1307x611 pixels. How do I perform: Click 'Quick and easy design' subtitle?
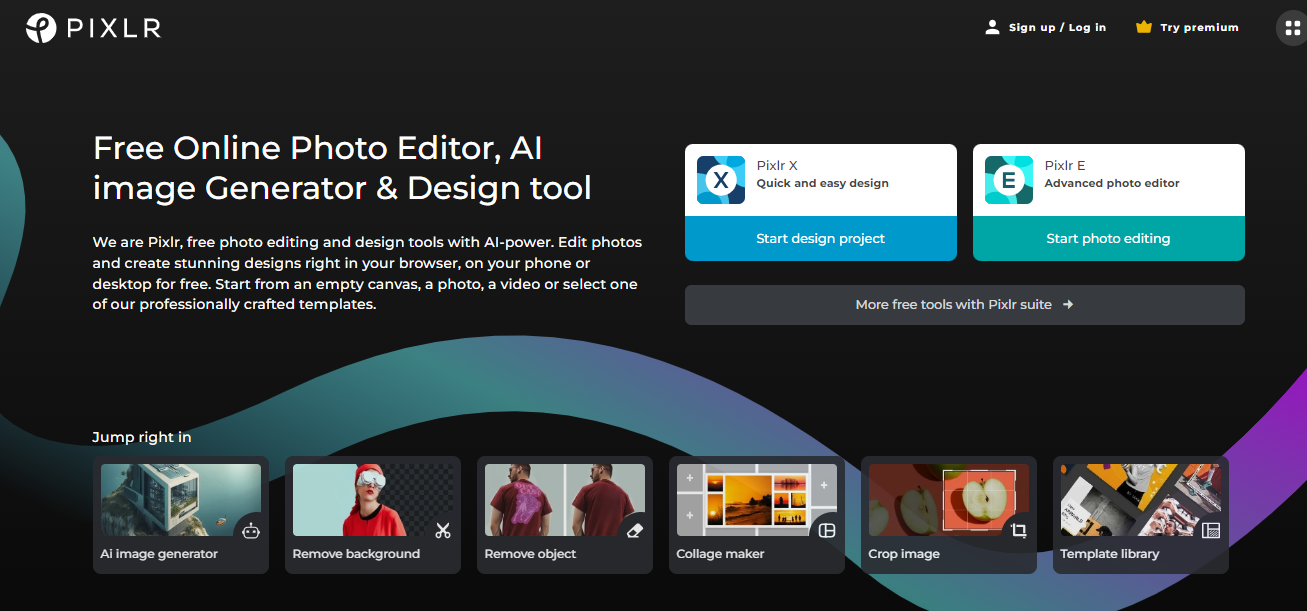[823, 183]
